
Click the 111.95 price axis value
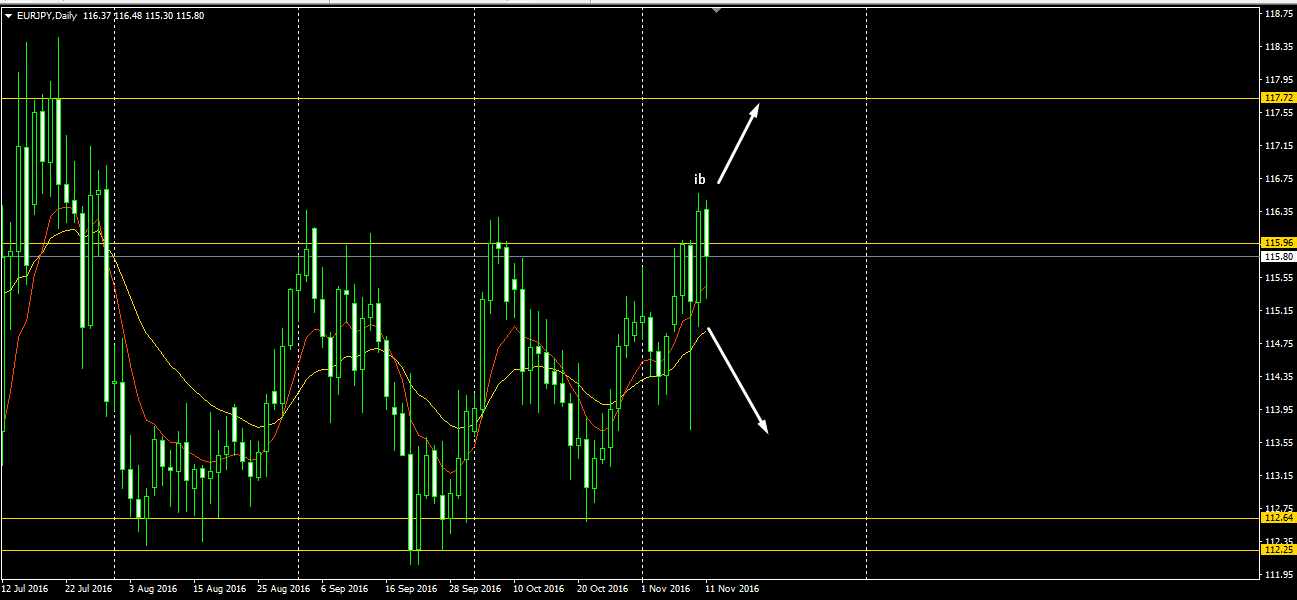click(1278, 575)
